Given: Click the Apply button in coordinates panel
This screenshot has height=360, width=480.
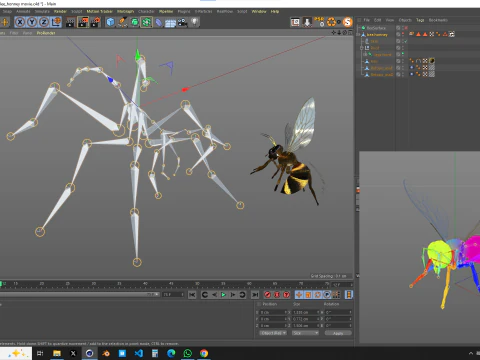Looking at the screenshot, I should 338,333.
